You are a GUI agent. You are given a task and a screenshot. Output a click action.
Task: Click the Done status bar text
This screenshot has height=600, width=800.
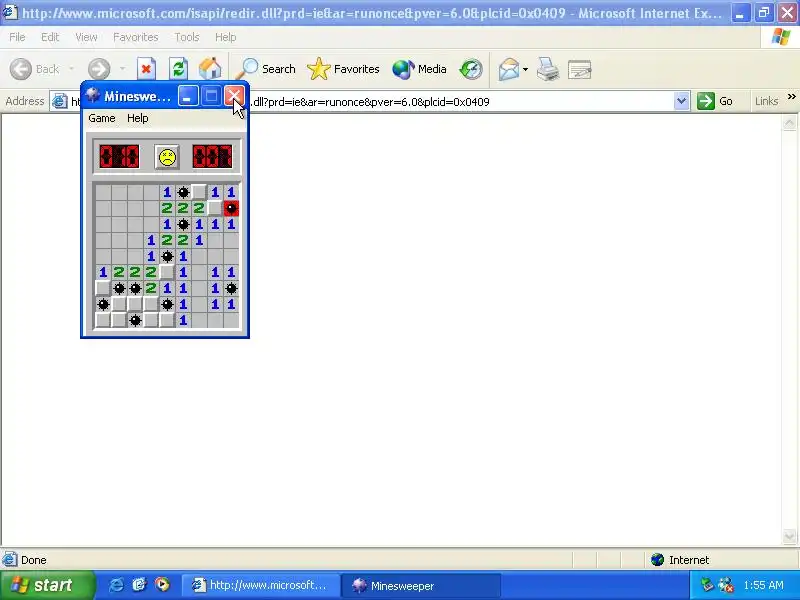pos(34,560)
